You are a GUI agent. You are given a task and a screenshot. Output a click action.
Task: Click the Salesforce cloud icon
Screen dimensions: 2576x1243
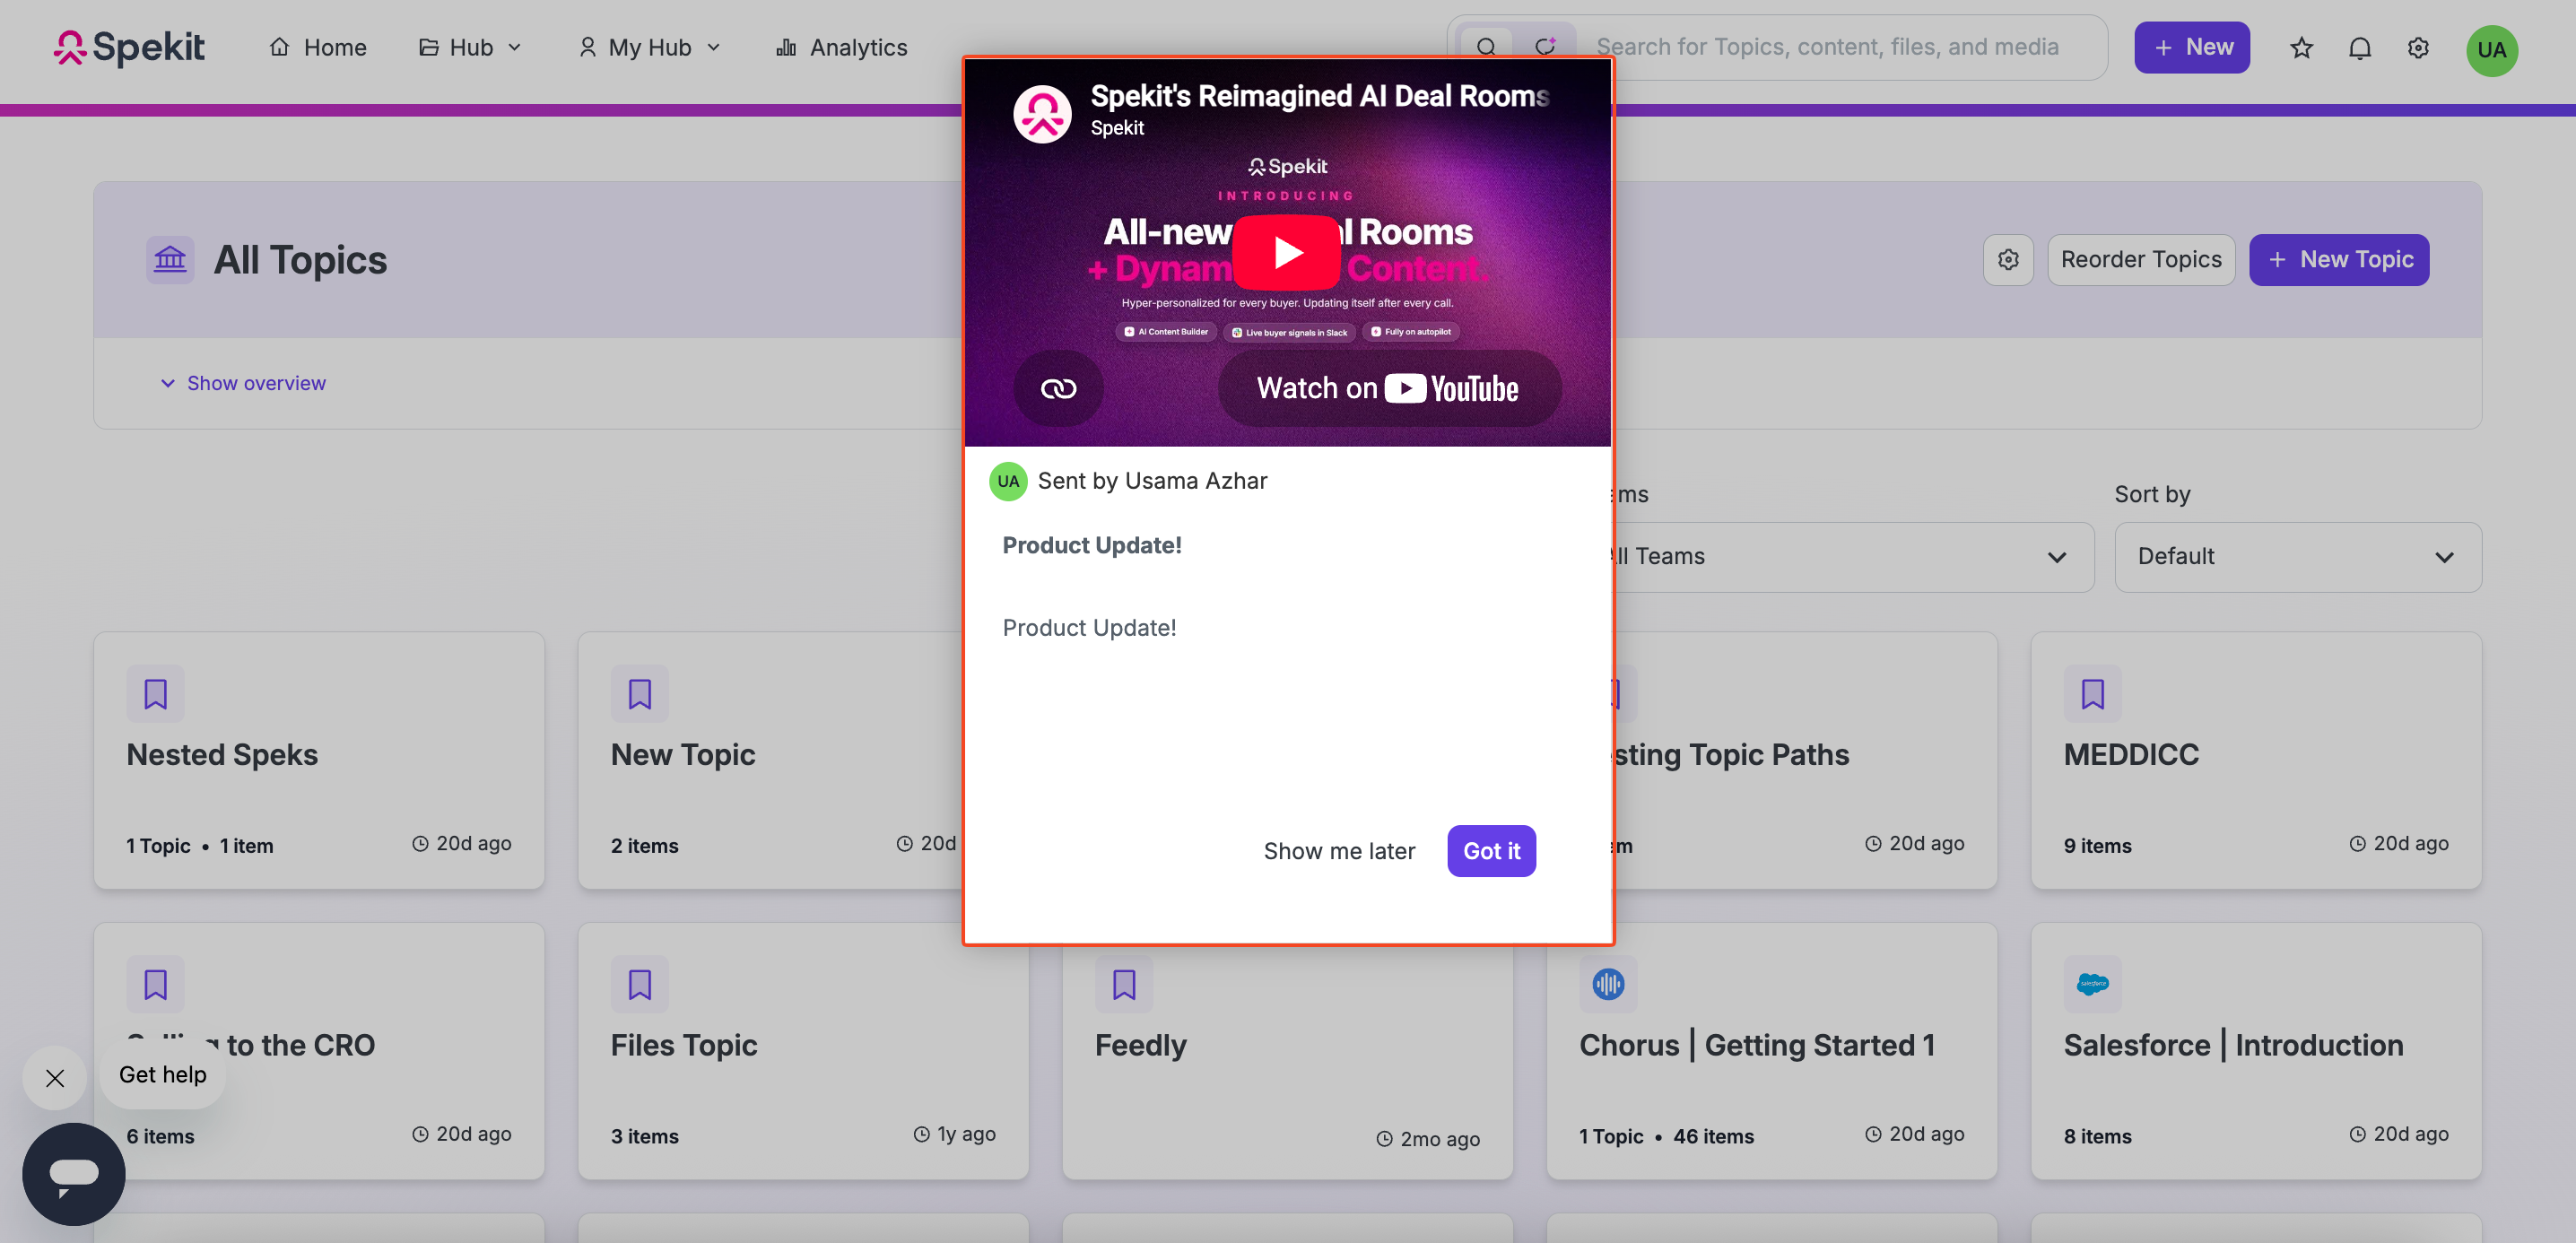click(x=2092, y=985)
